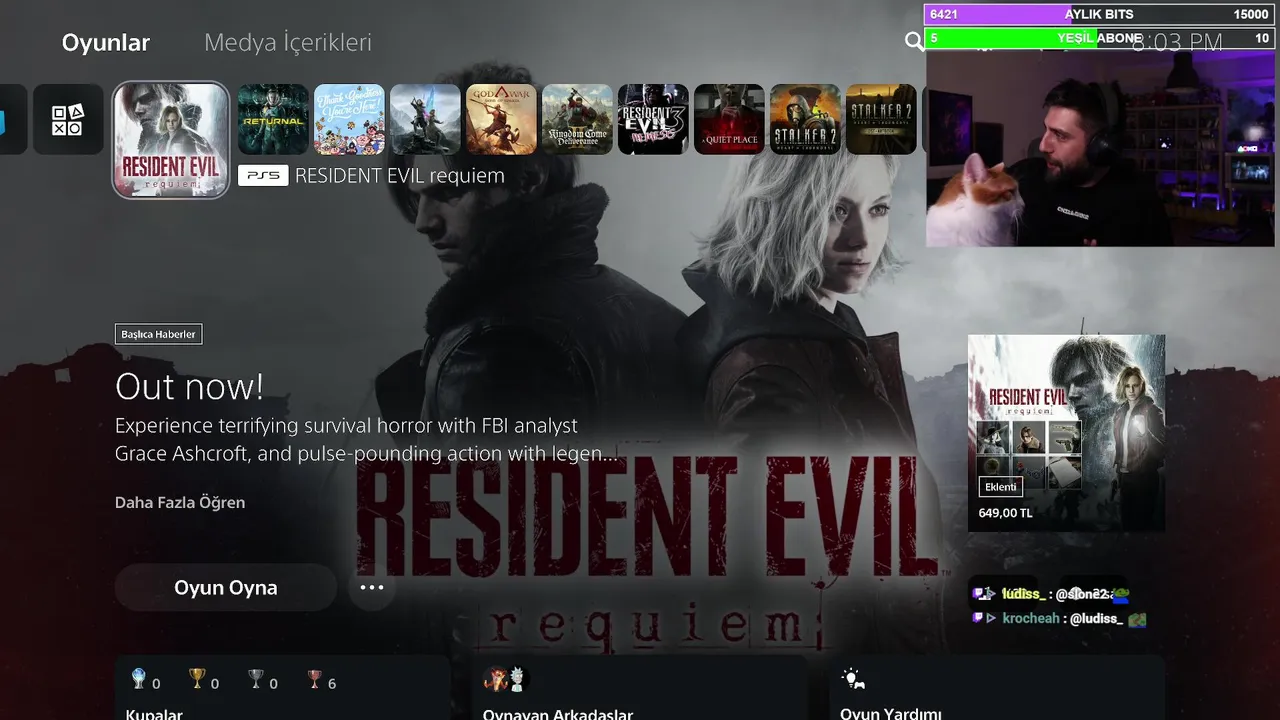1280x720 pixels.
Task: Click the Başlıca Haberler badge
Action: click(x=159, y=334)
